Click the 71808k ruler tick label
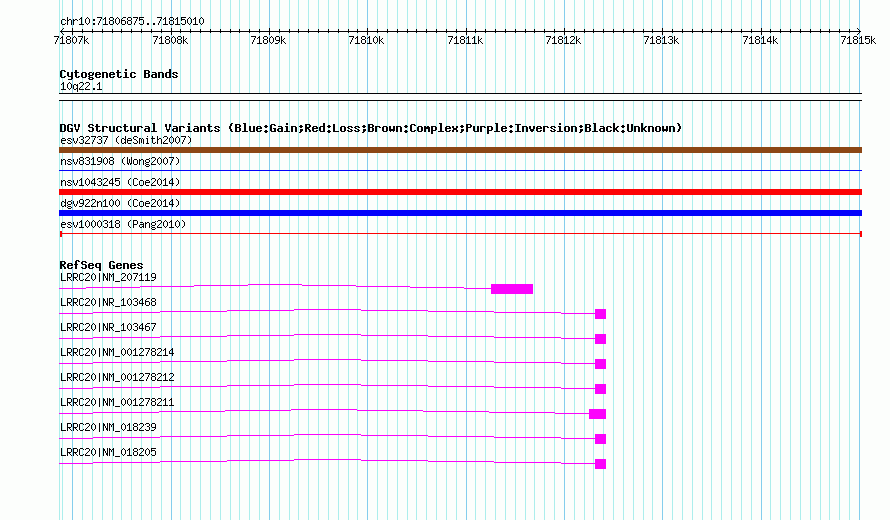The width and height of the screenshot is (890, 520). point(170,40)
